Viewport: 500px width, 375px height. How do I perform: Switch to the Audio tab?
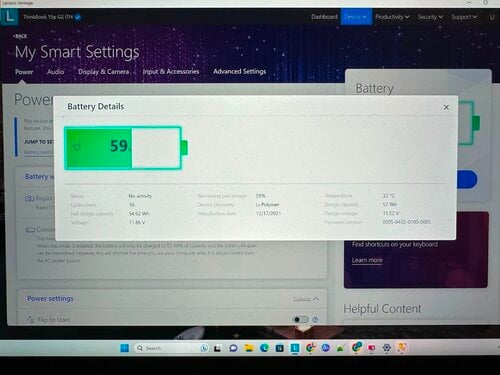click(x=55, y=72)
